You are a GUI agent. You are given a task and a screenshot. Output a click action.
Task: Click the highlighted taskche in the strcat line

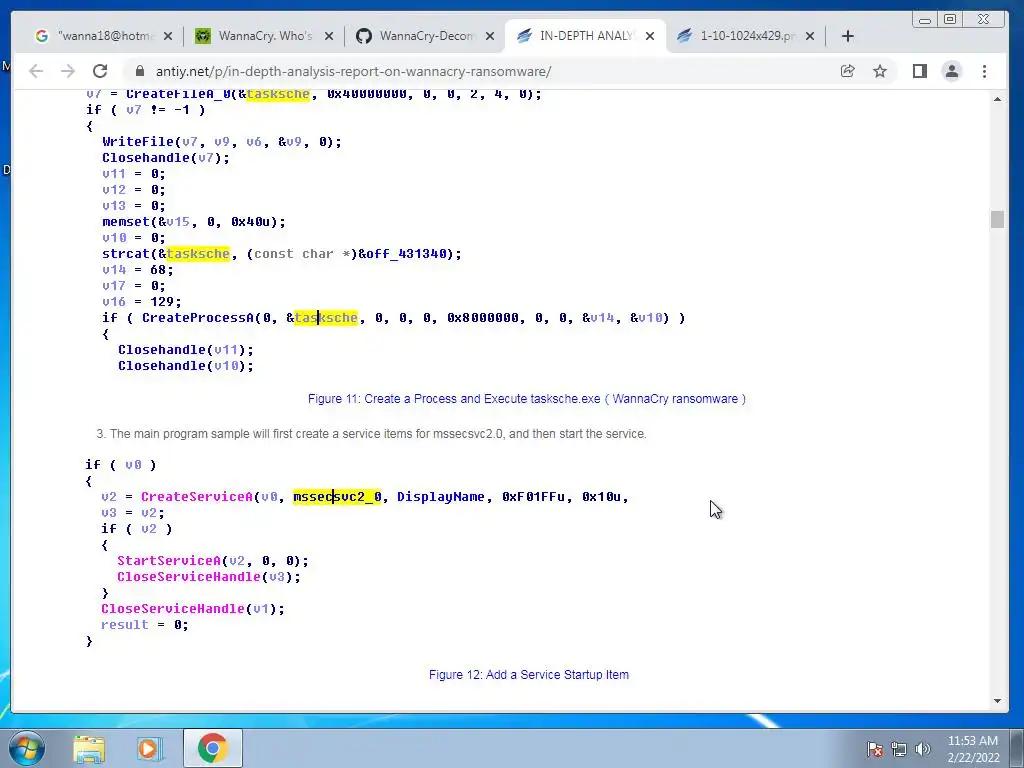point(198,254)
